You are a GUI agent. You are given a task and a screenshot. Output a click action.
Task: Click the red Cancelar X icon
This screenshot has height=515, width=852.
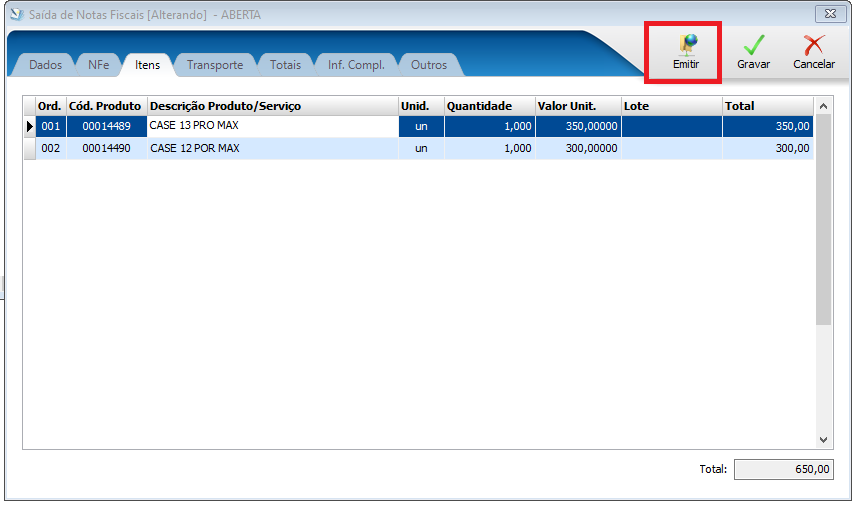(813, 45)
